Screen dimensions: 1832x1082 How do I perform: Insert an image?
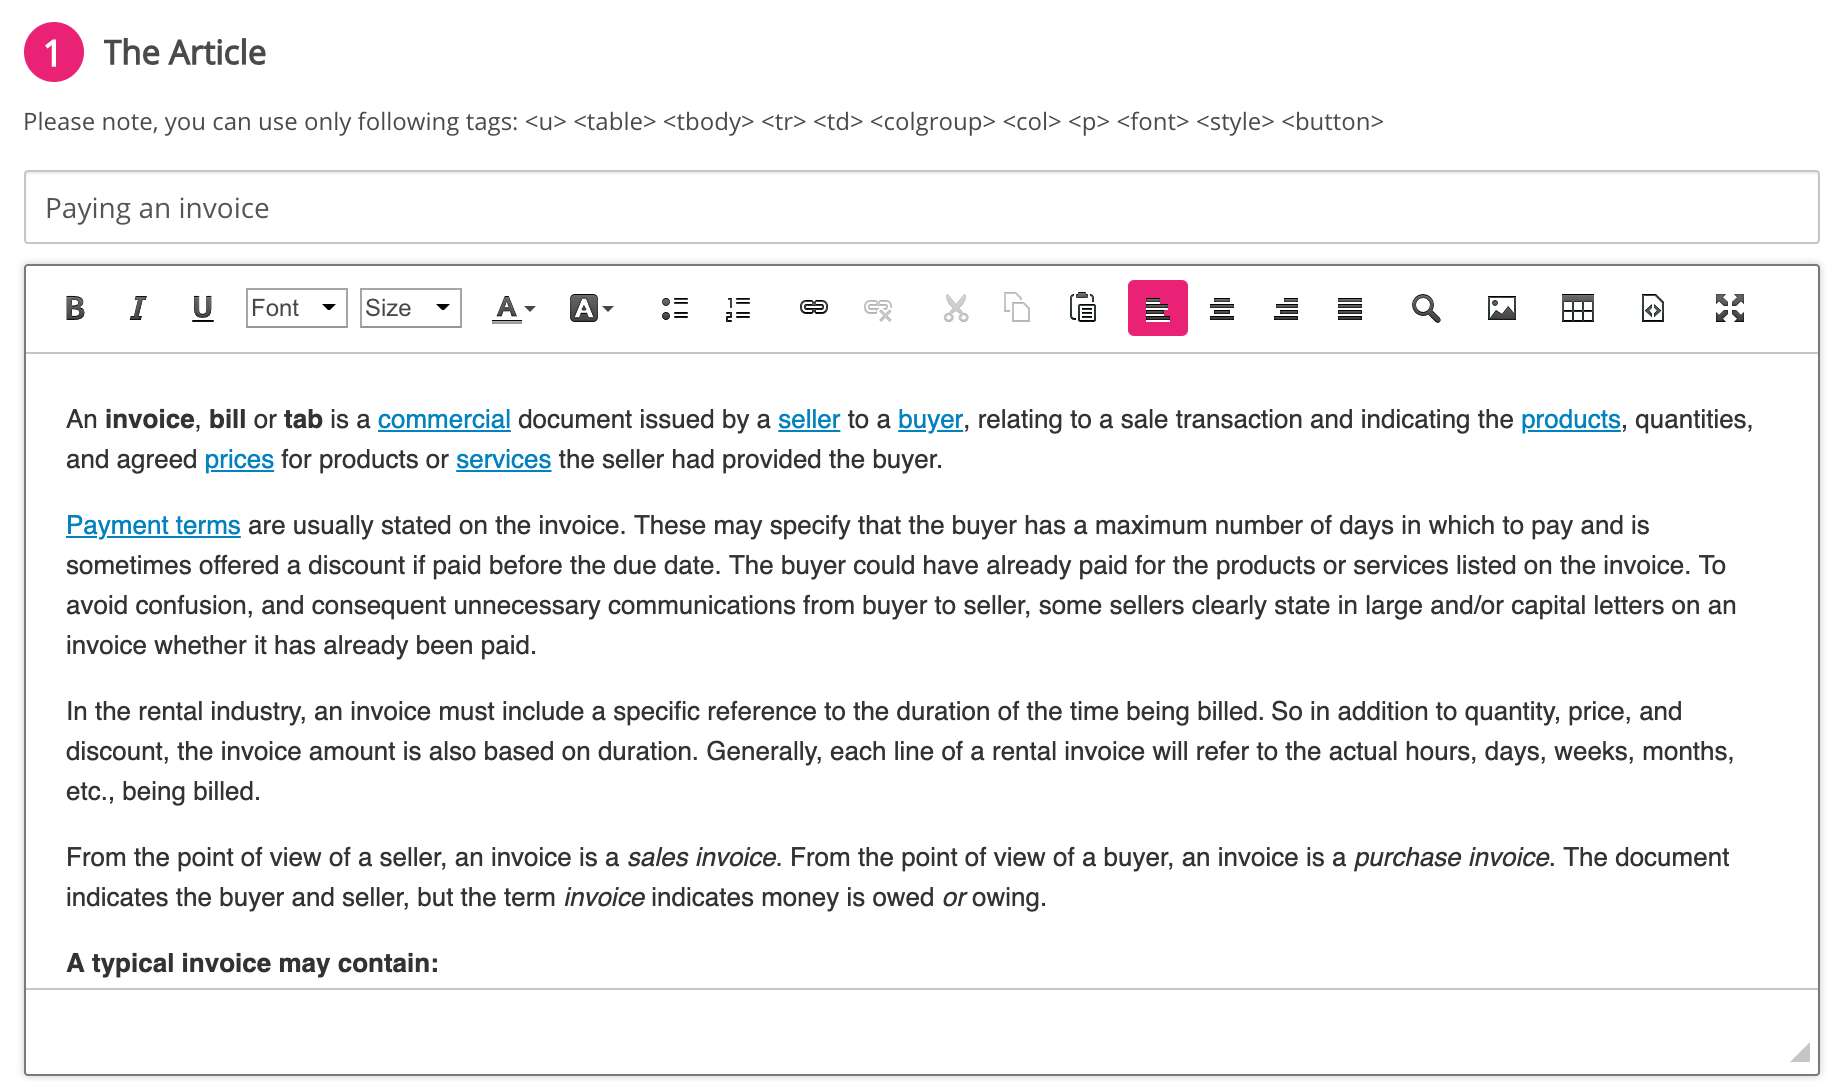pos(1500,308)
